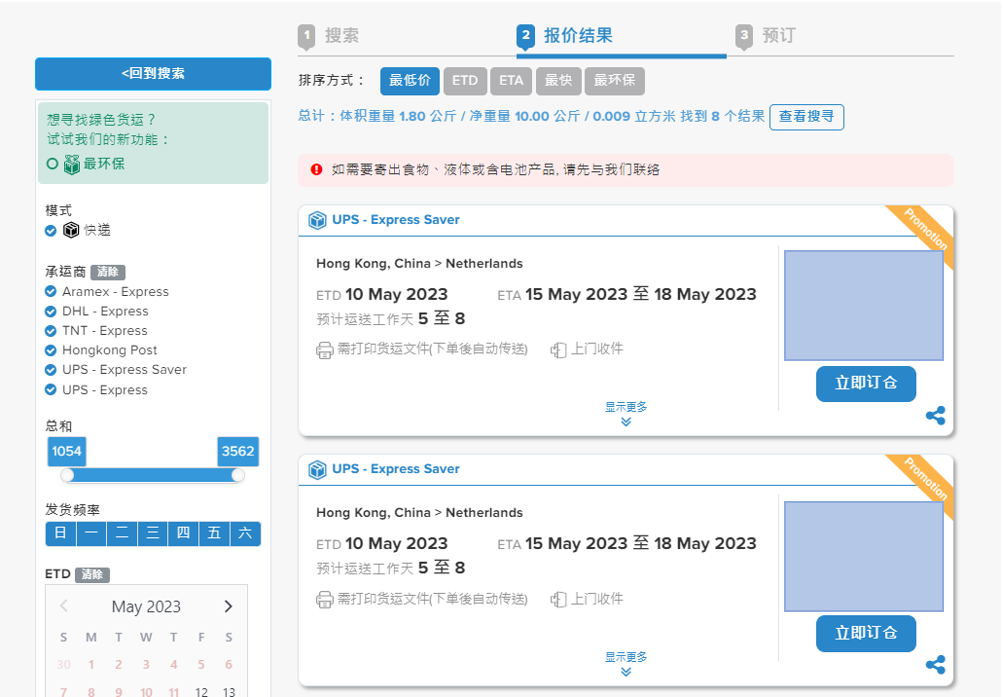Toggle Sunday 日 shipping frequency
The width and height of the screenshot is (1003, 697).
tap(61, 533)
